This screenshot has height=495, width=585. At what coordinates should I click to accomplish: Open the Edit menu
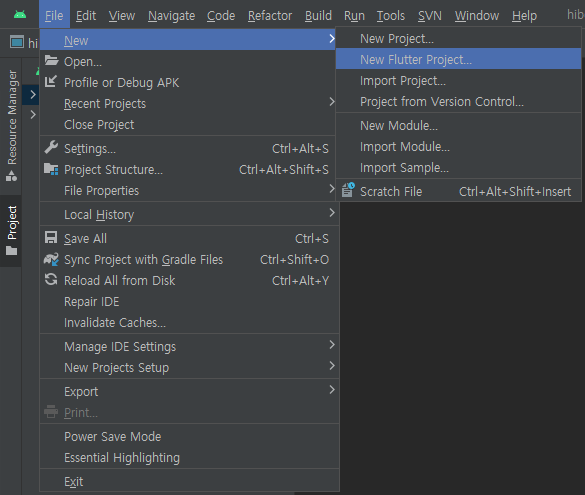[86, 16]
